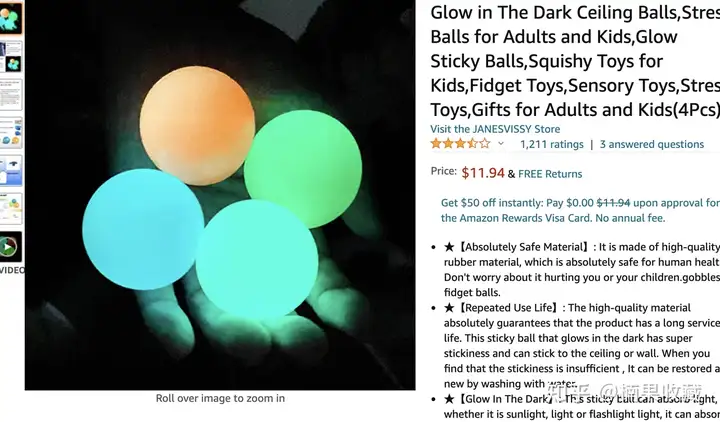Click the $11.94 price
The height and width of the screenshot is (422, 720).
[483, 173]
